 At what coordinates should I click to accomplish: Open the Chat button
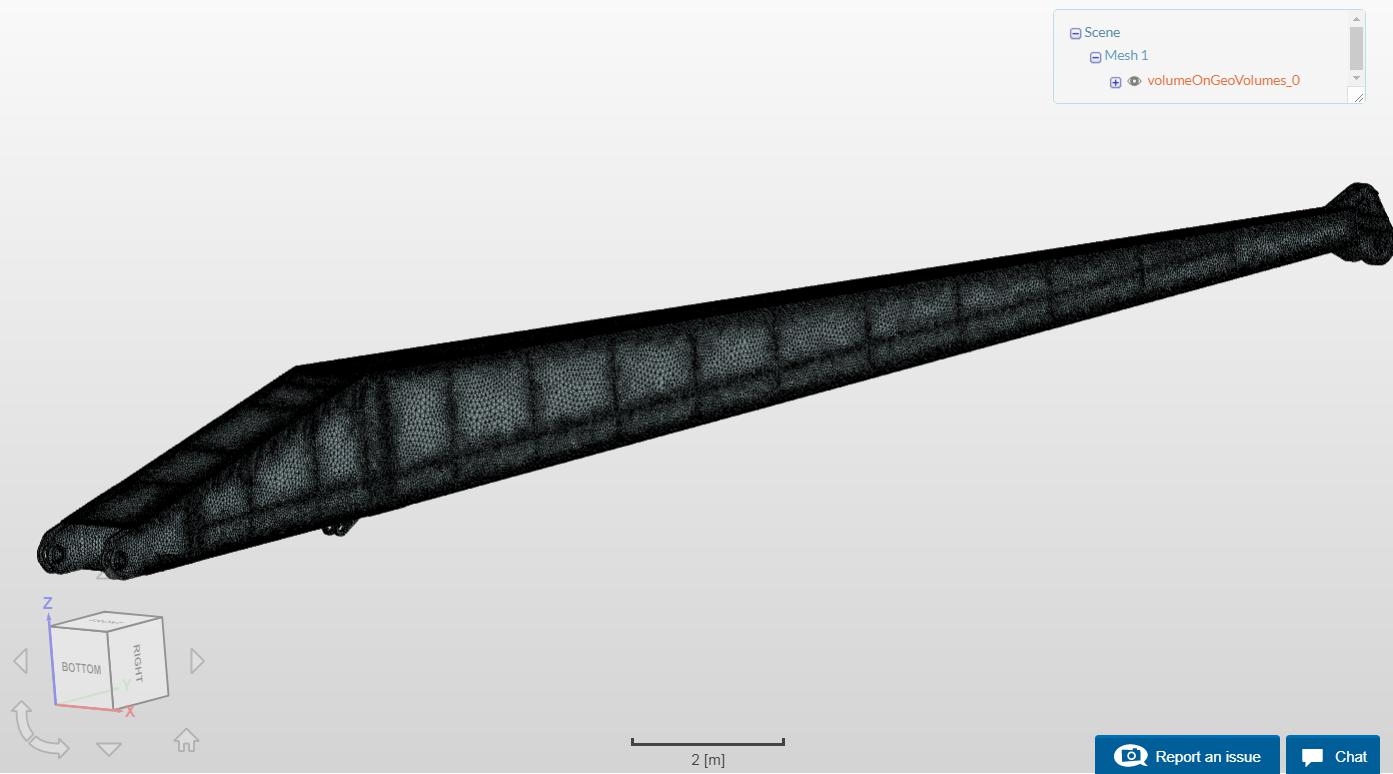coord(1333,756)
